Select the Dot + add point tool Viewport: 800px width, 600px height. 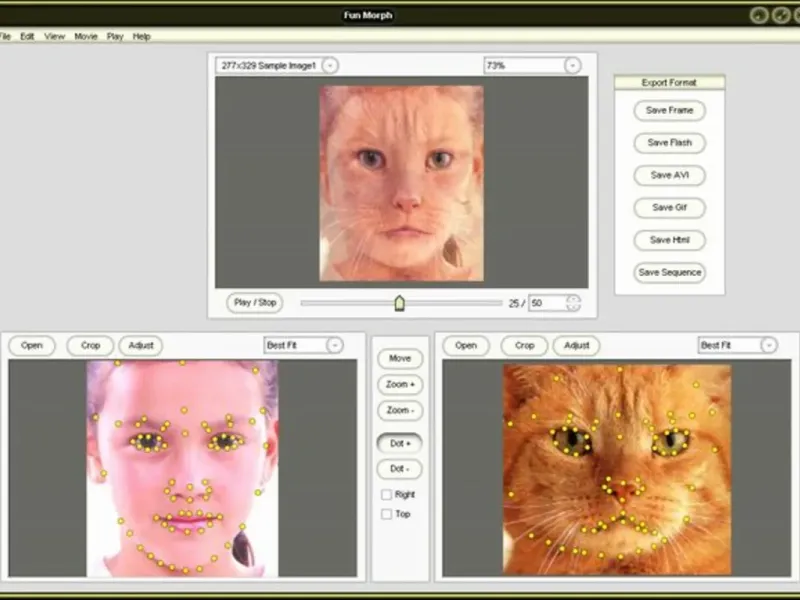(x=400, y=443)
